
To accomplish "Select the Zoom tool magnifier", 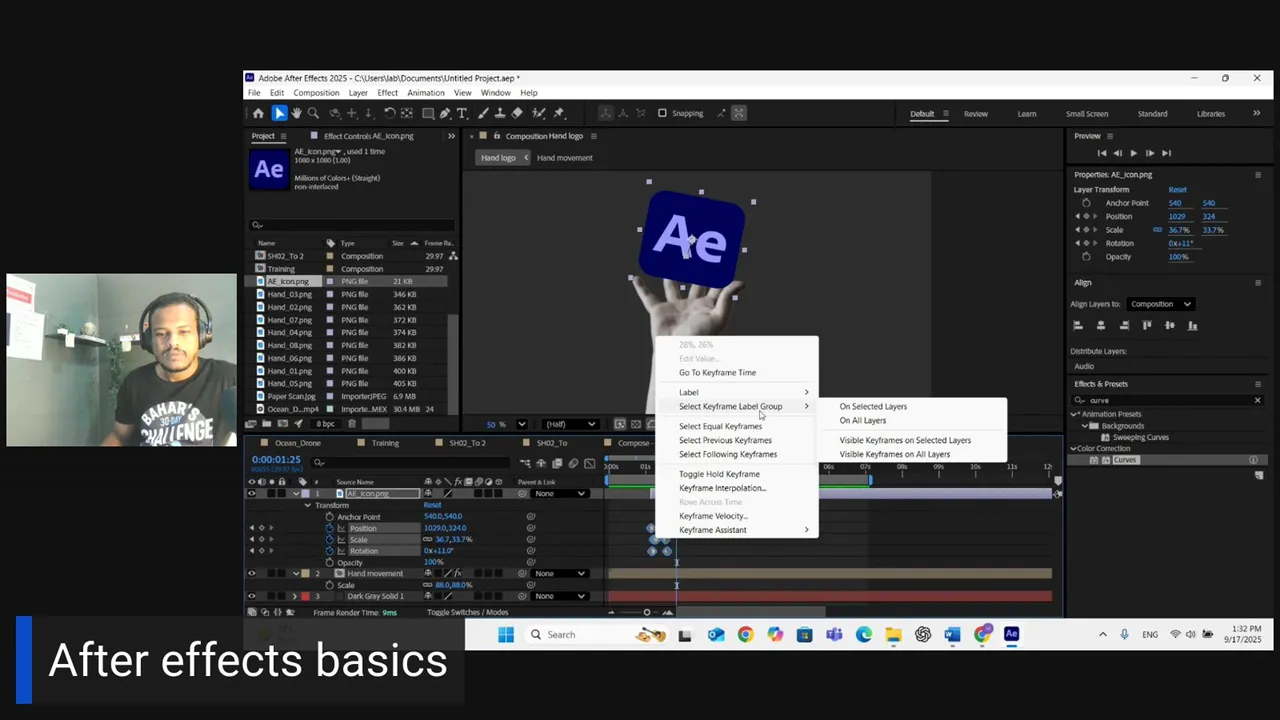I will coord(313,113).
